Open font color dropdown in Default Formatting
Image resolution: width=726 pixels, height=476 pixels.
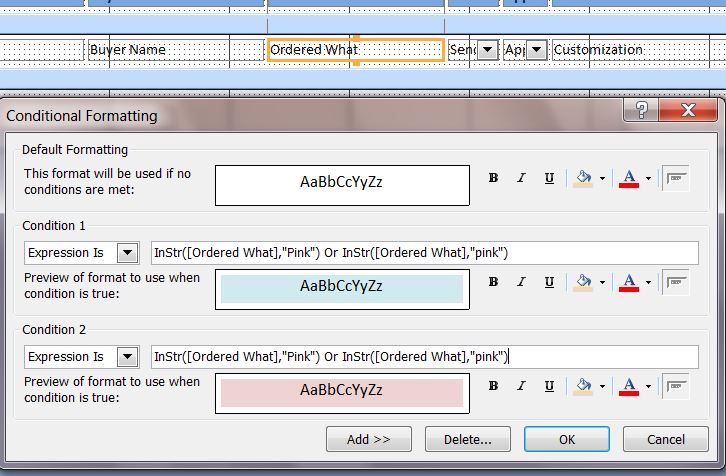coord(648,178)
